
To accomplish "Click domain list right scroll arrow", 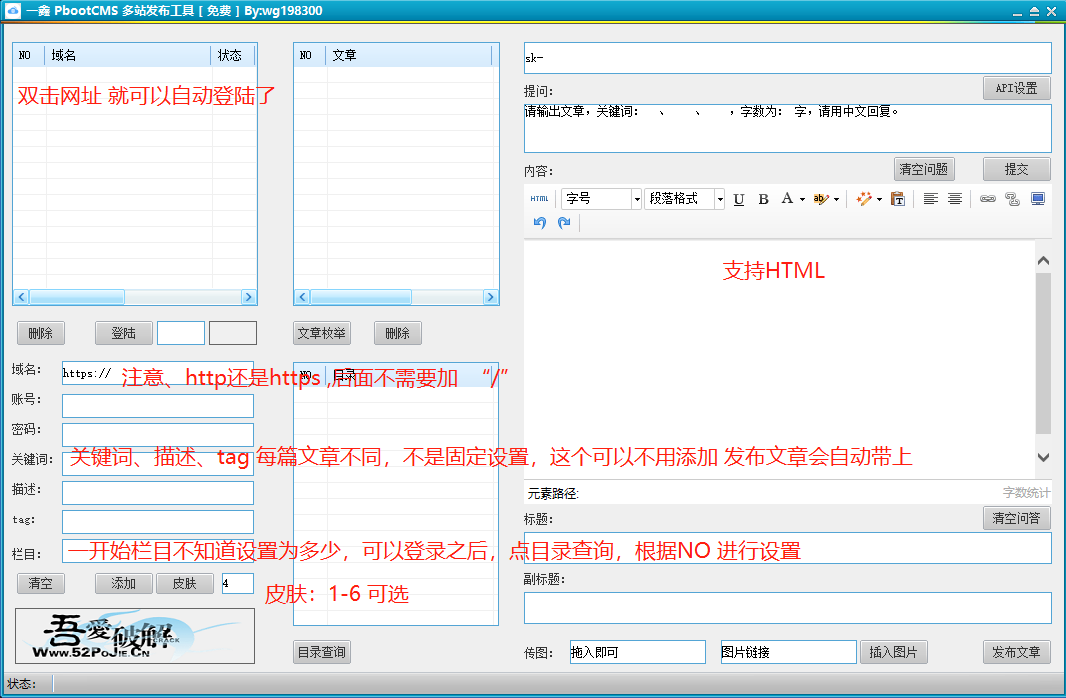I will click(248, 297).
